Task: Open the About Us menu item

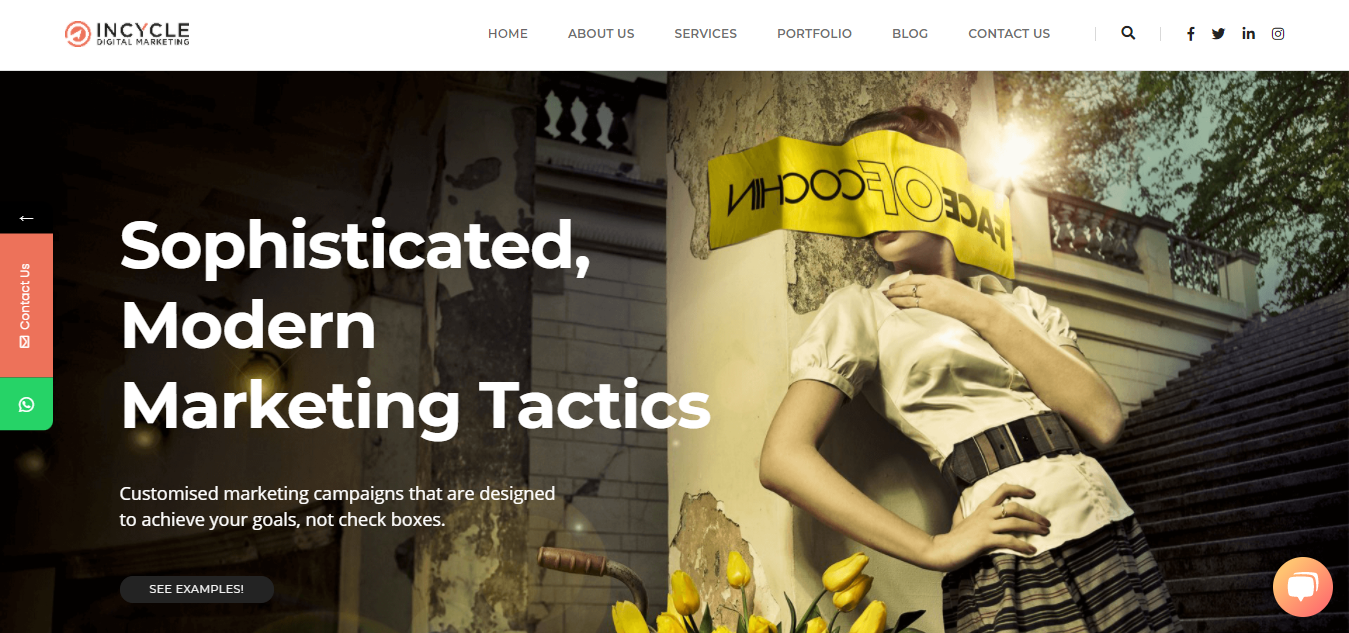Action: coord(601,34)
